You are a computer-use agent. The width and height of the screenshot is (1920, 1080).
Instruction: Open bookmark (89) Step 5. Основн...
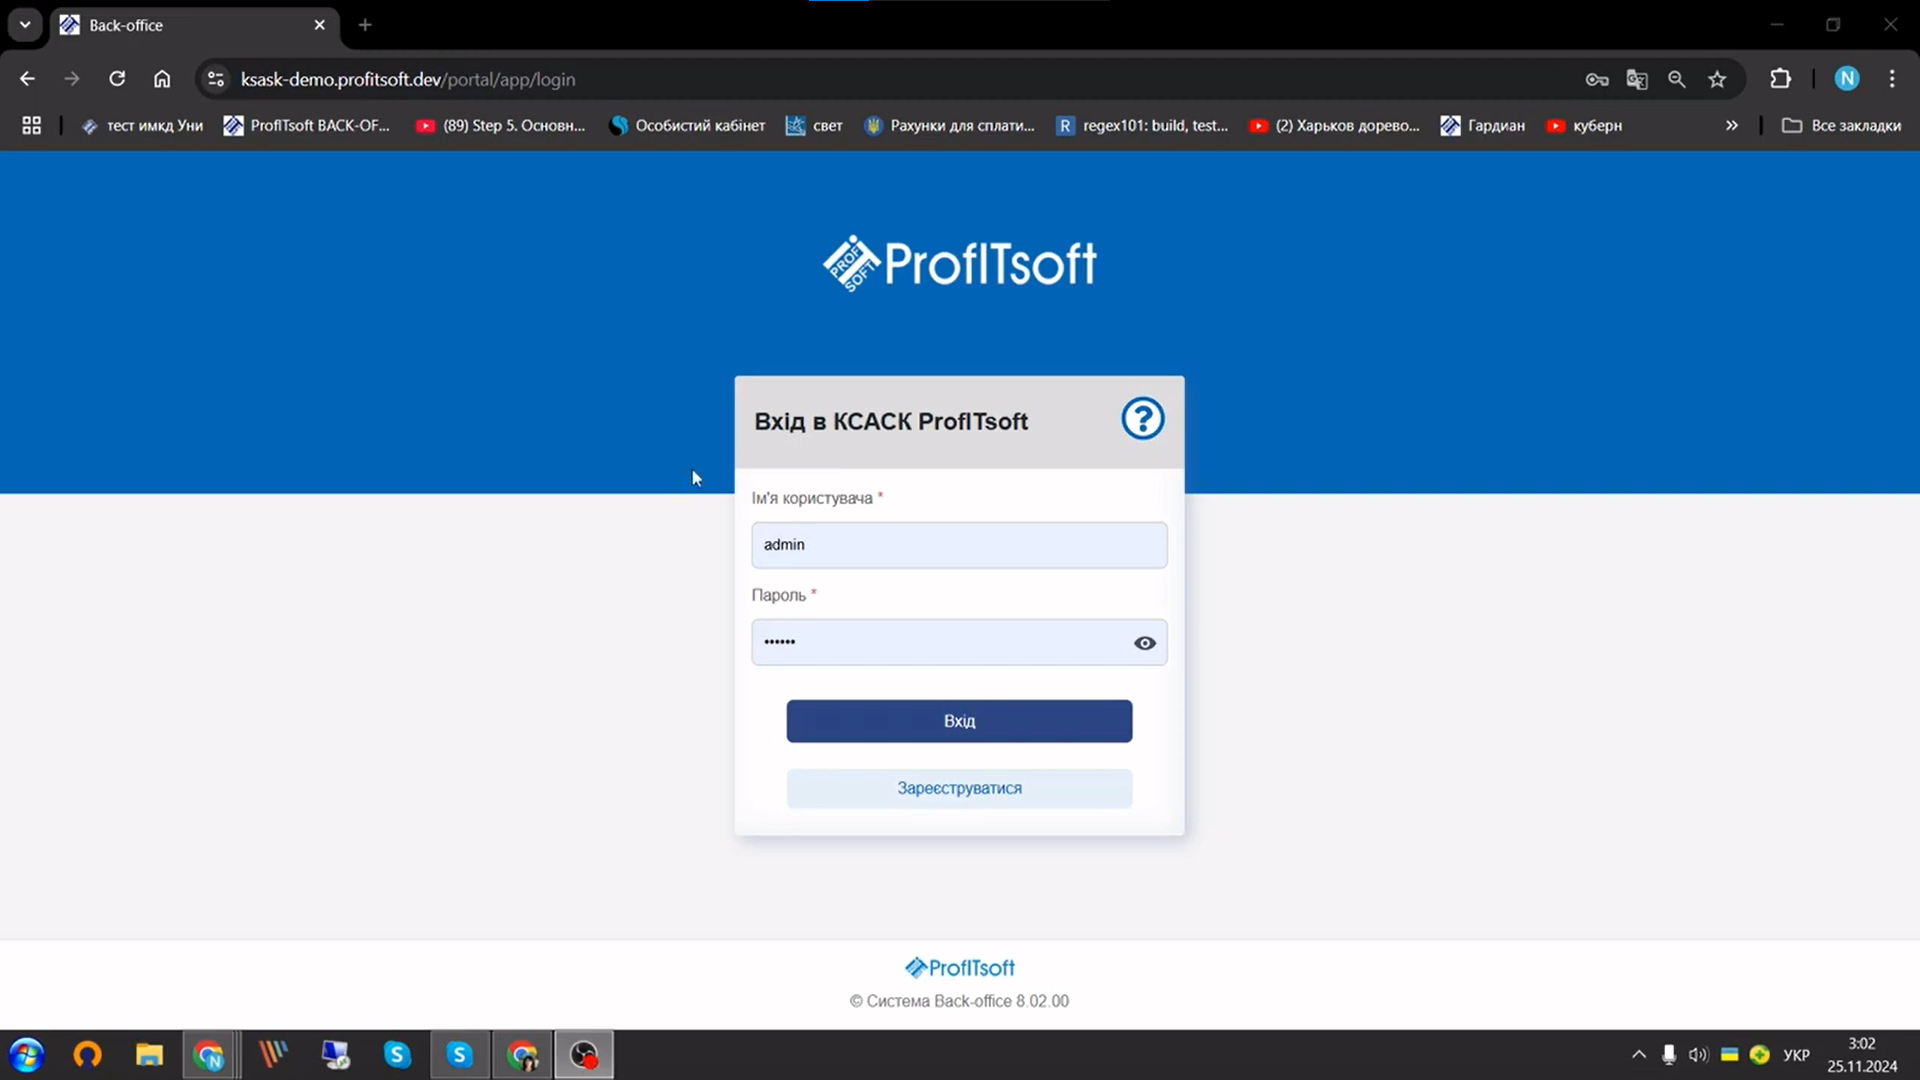[x=500, y=125]
